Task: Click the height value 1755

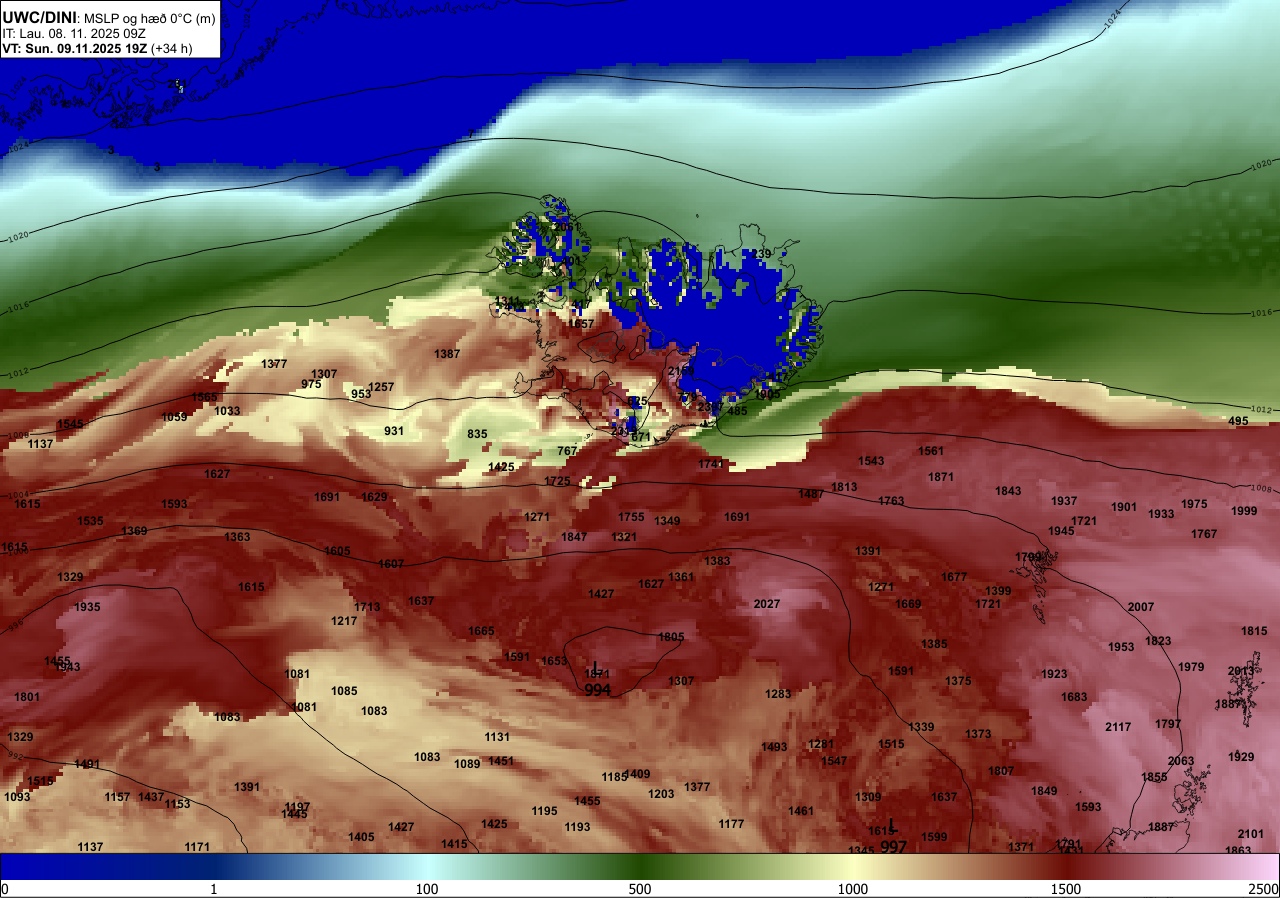Action: 631,517
